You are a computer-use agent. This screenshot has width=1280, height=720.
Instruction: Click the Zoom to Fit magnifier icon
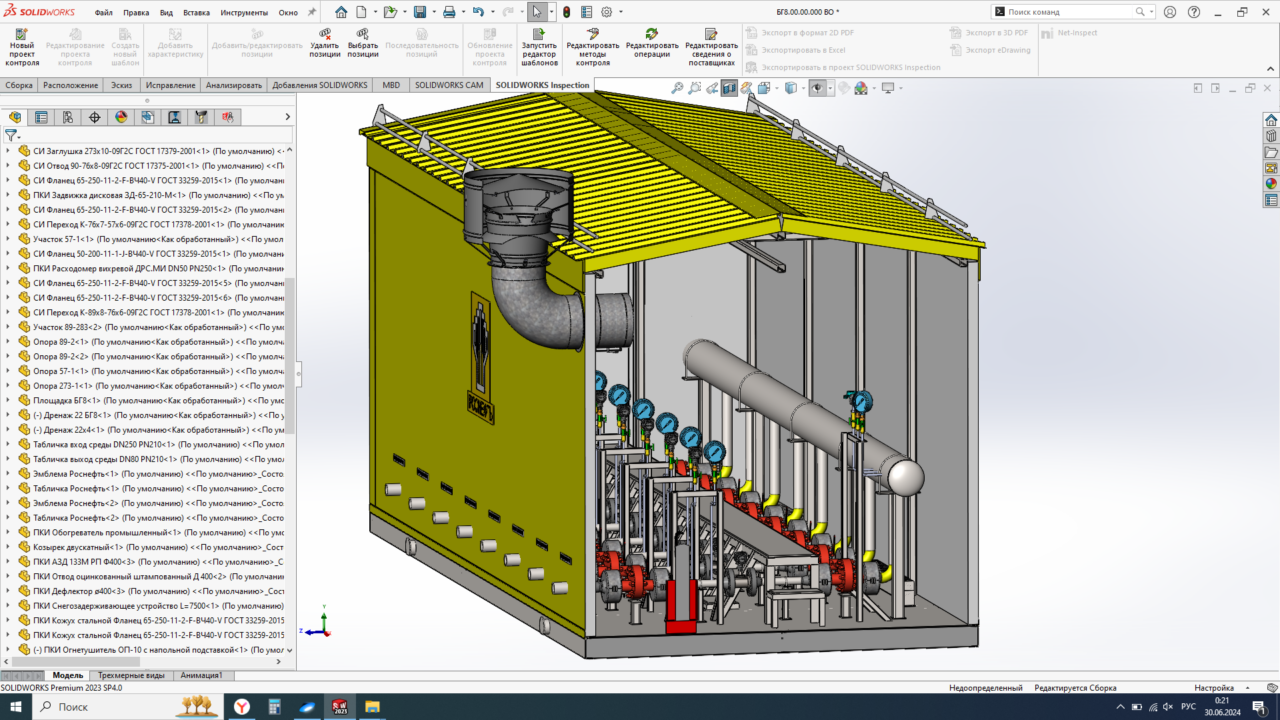pos(679,88)
